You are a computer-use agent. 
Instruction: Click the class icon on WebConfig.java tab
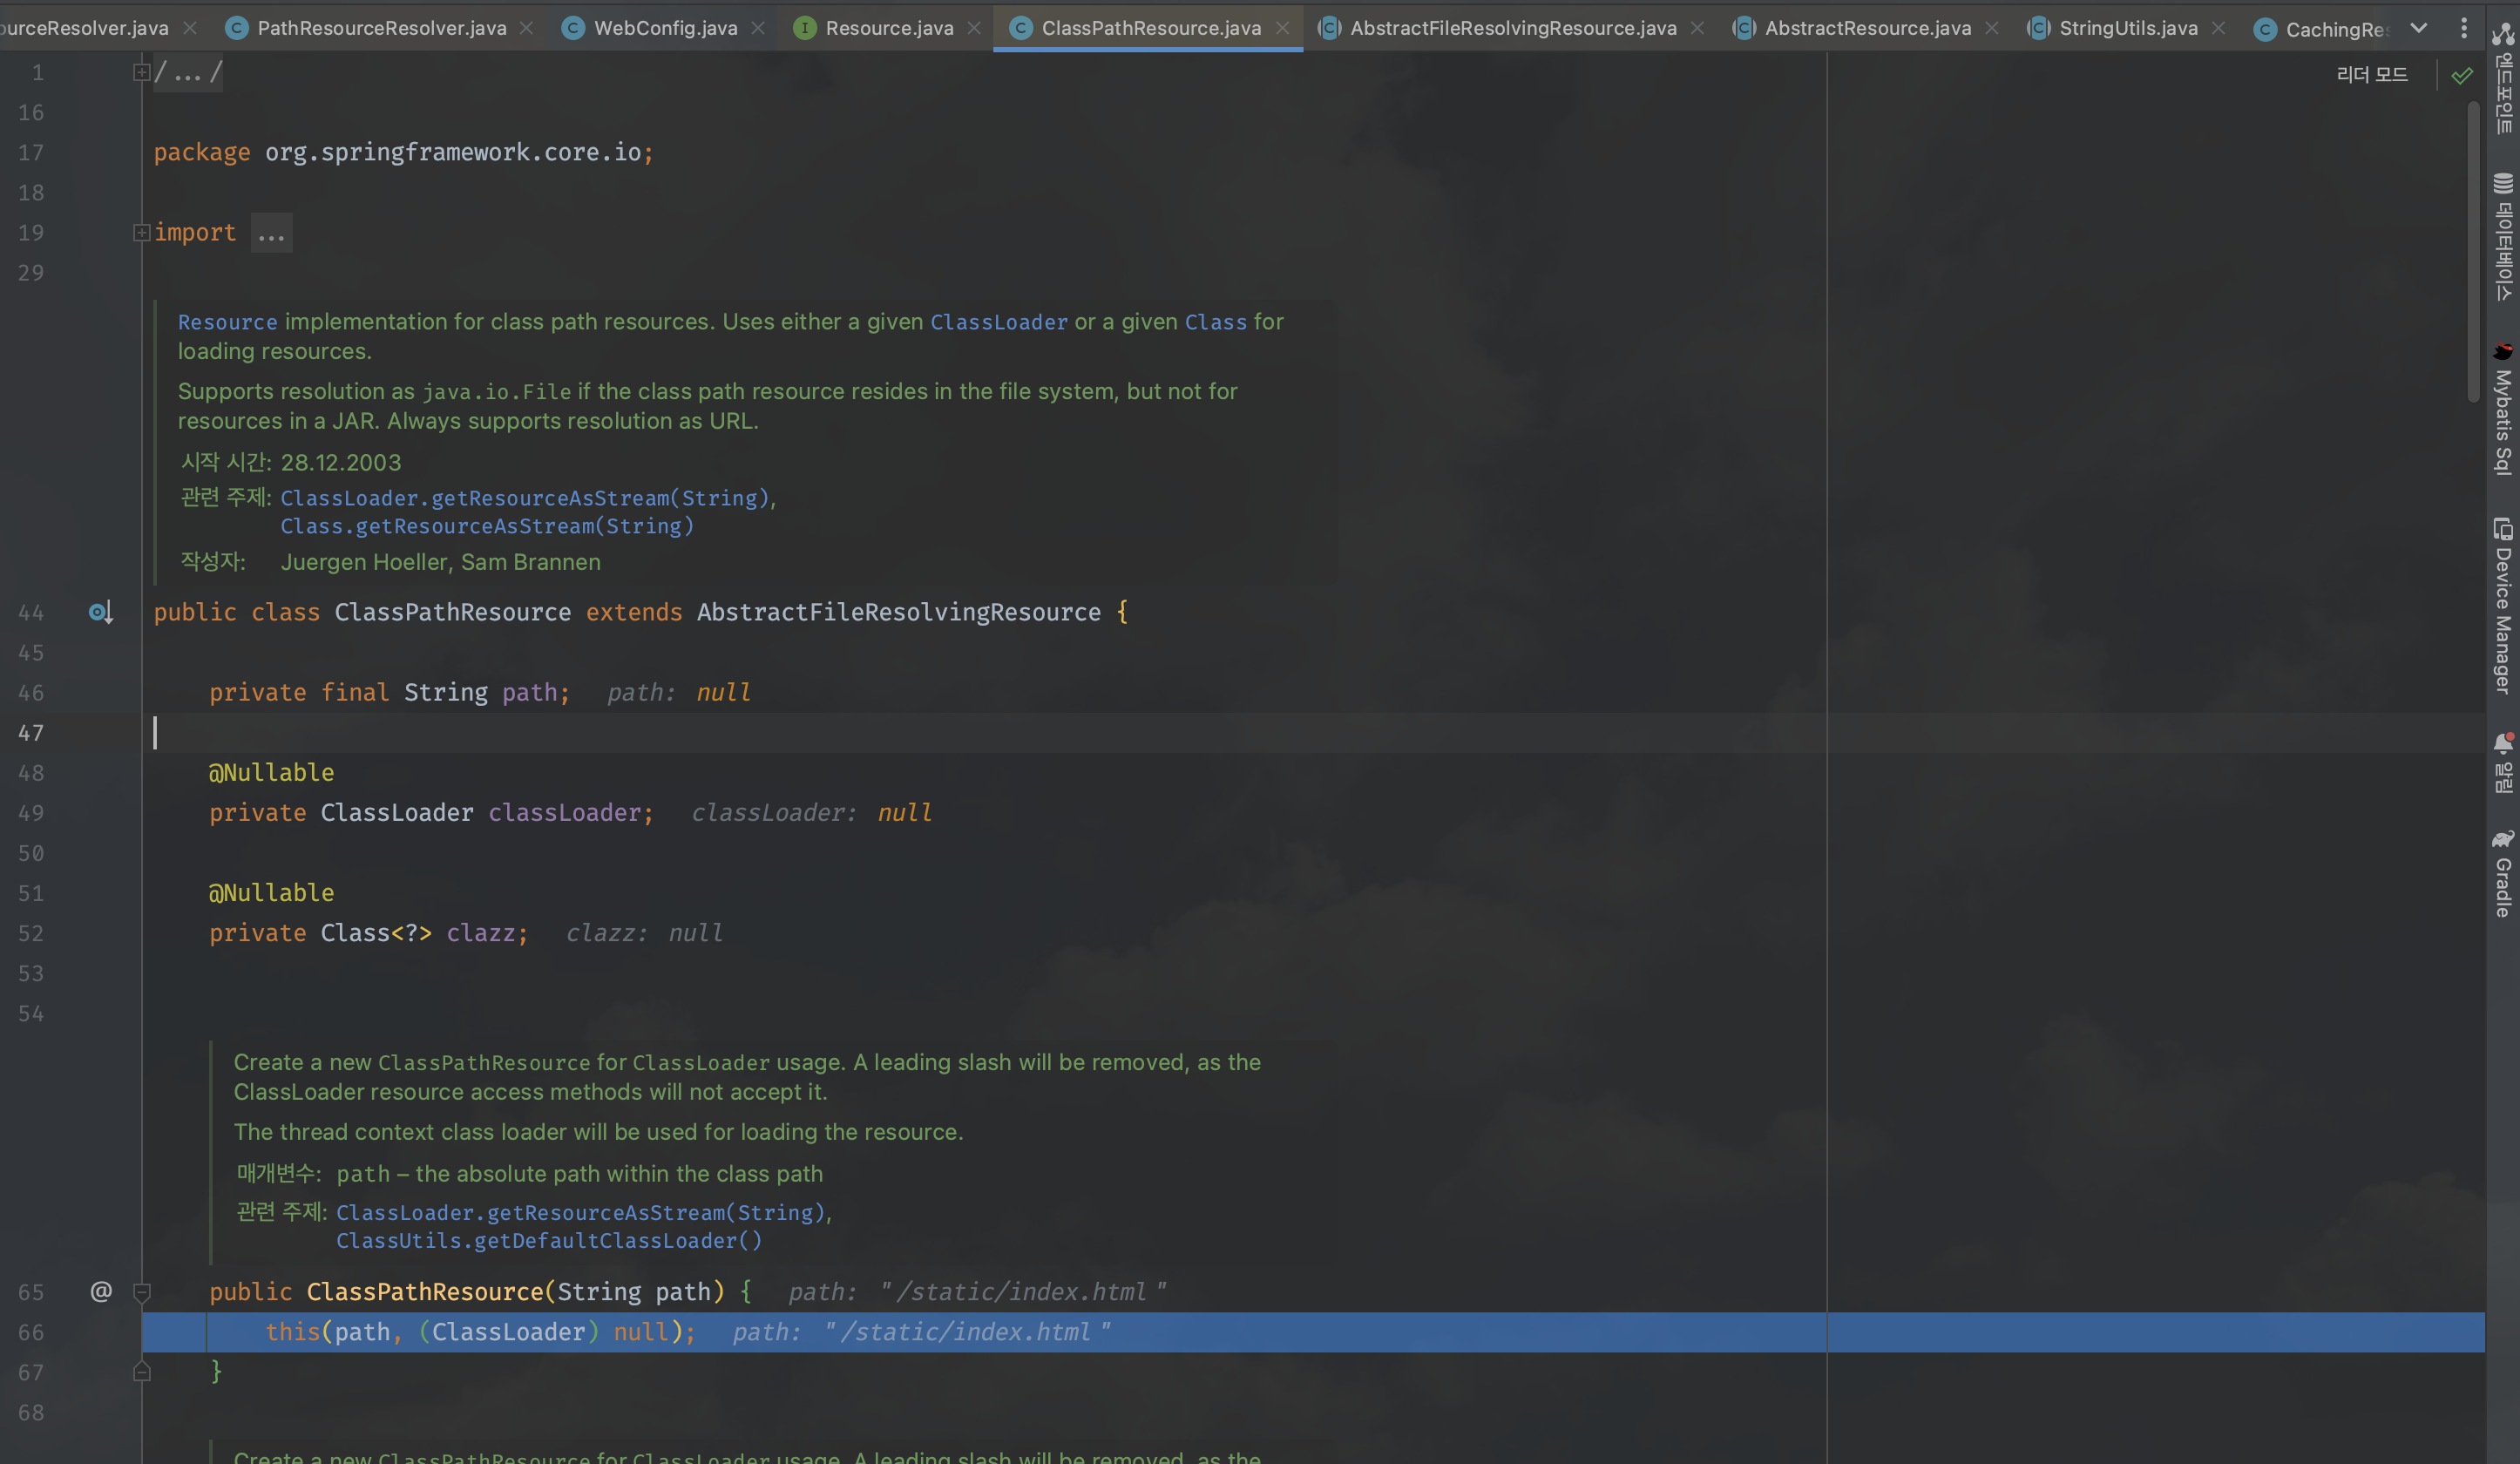(x=573, y=28)
